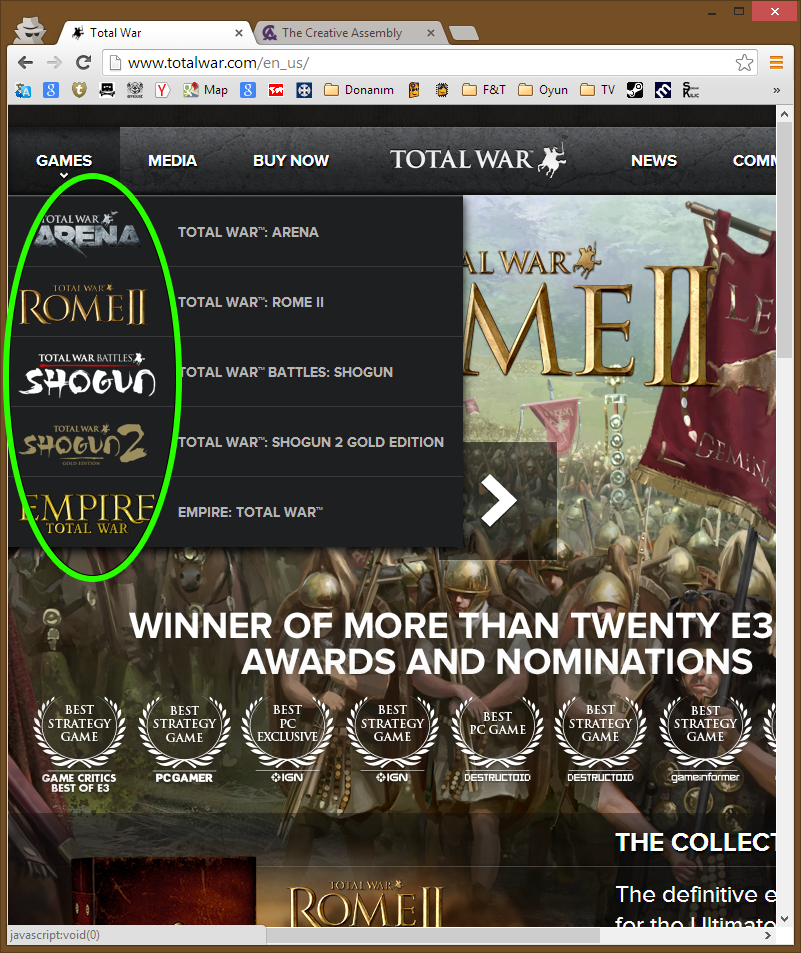Screen dimensions: 801x953
Task: Click the PC Gamer Best Strategy Game badge
Action: (x=184, y=741)
